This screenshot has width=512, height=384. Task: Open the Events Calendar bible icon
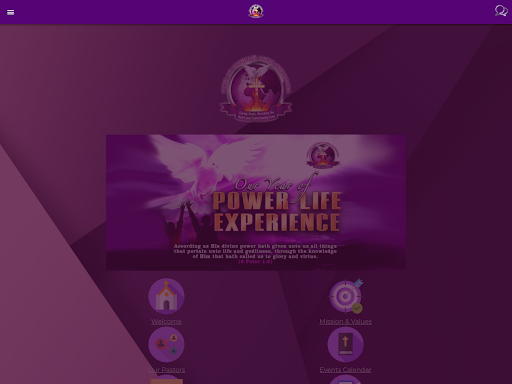coord(346,344)
